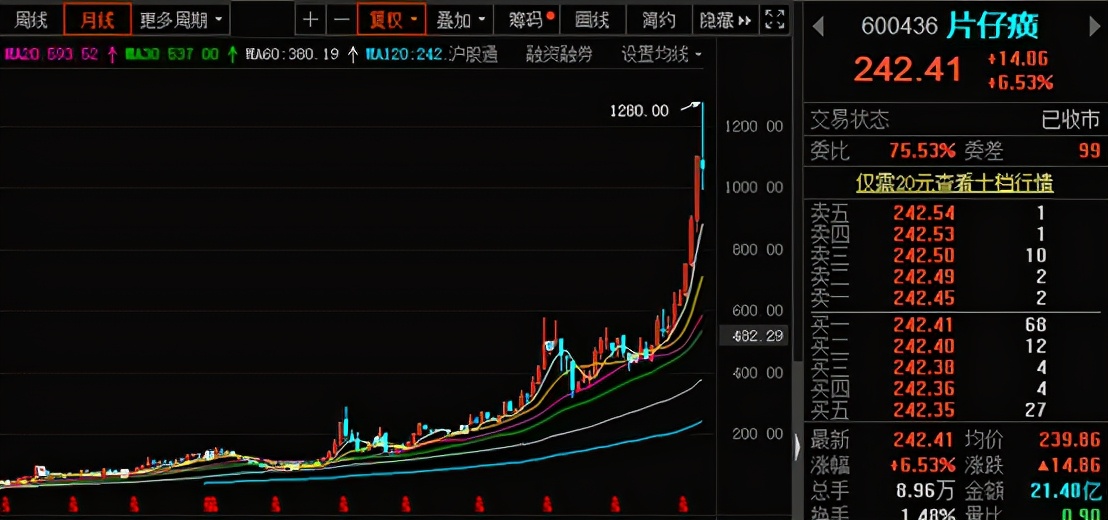Select the 买五 row price 242.35
Screen dimensions: 1108x520
pos(924,410)
